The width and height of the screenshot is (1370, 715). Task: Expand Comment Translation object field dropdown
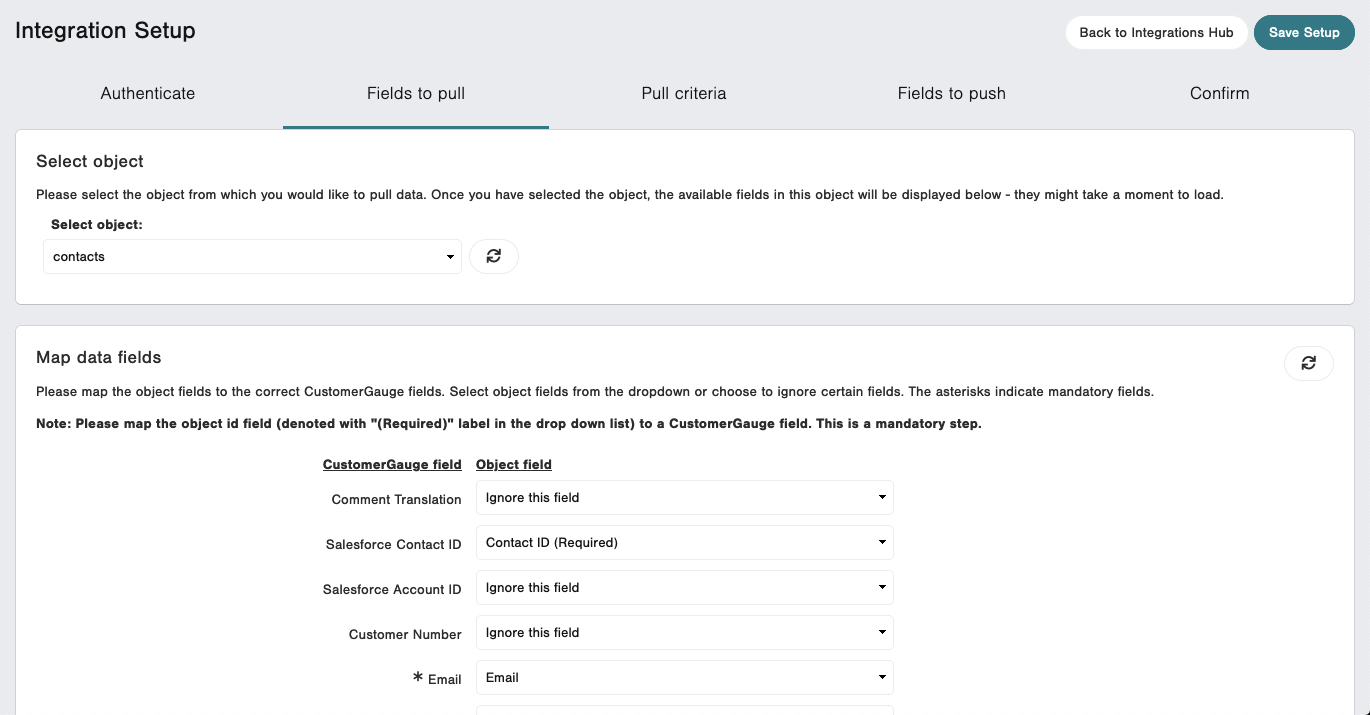(685, 497)
